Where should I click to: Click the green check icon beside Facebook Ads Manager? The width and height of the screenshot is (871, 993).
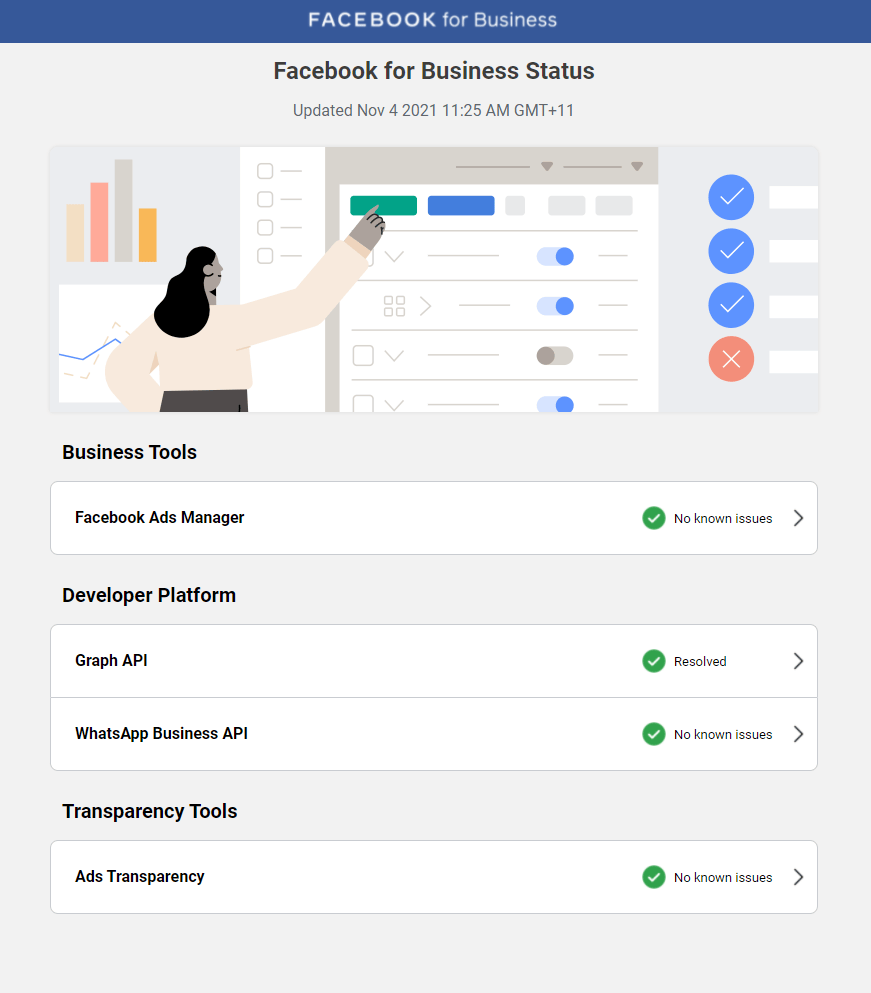coord(653,518)
